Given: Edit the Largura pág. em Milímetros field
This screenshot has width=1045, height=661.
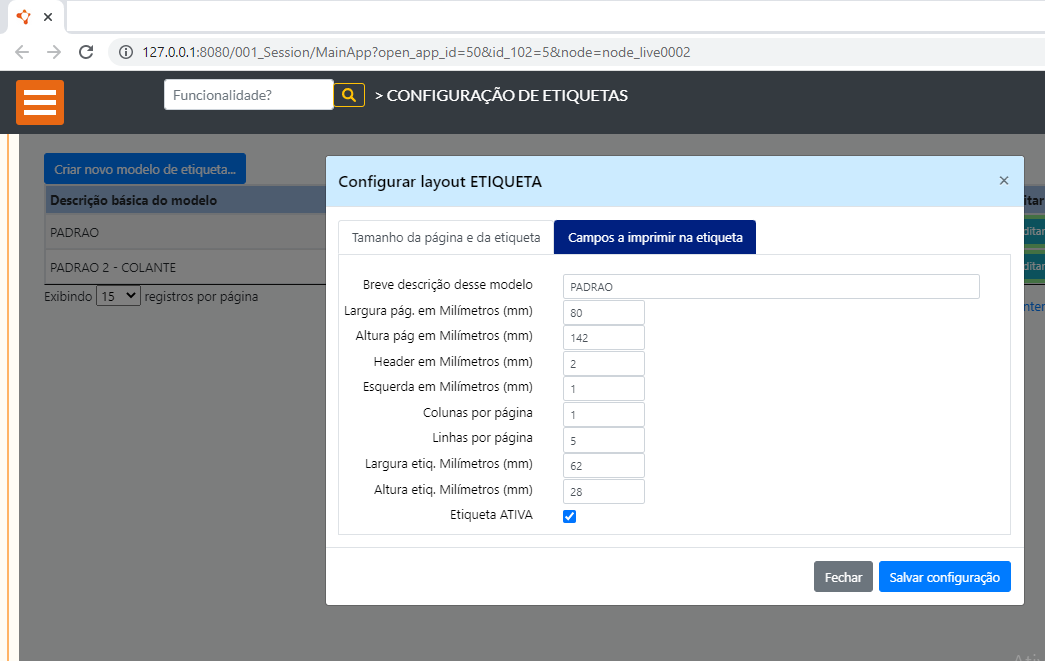Looking at the screenshot, I should point(604,313).
